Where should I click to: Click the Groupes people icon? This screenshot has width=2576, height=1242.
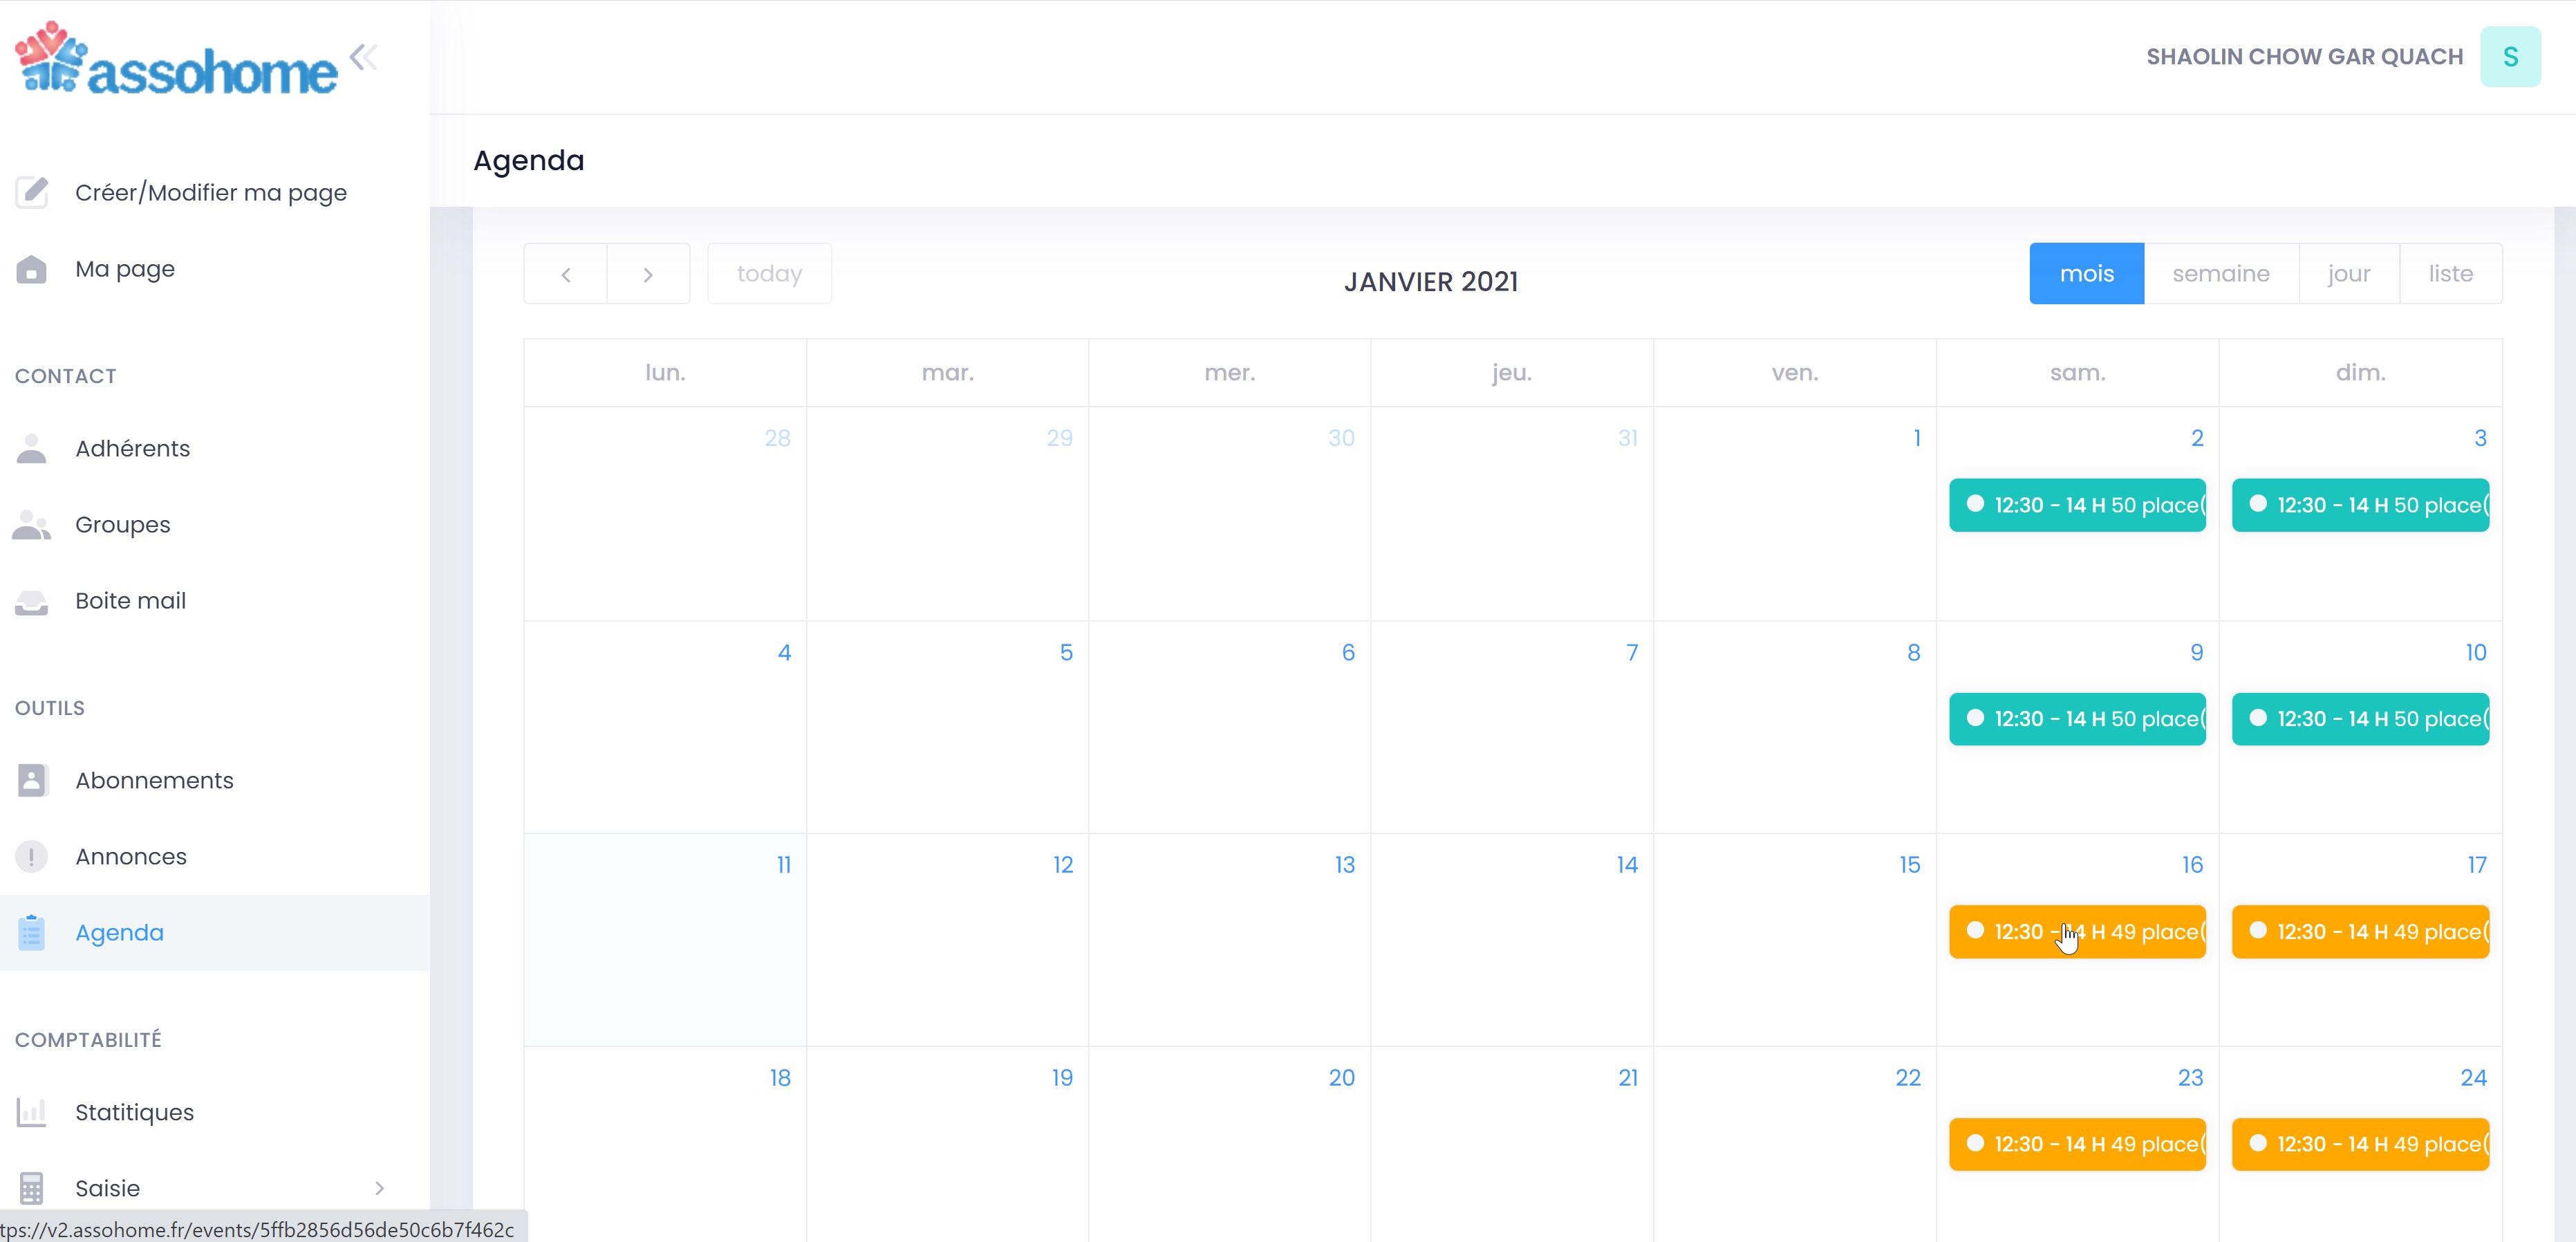(x=32, y=525)
